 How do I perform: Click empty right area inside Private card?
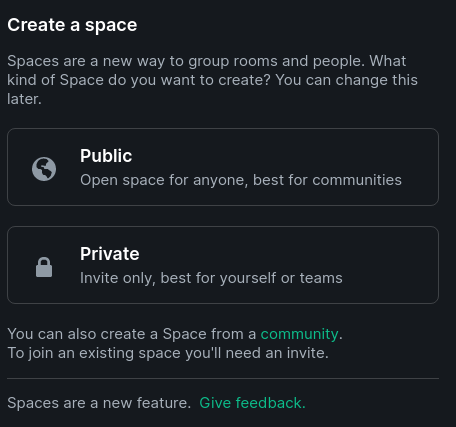pos(390,265)
